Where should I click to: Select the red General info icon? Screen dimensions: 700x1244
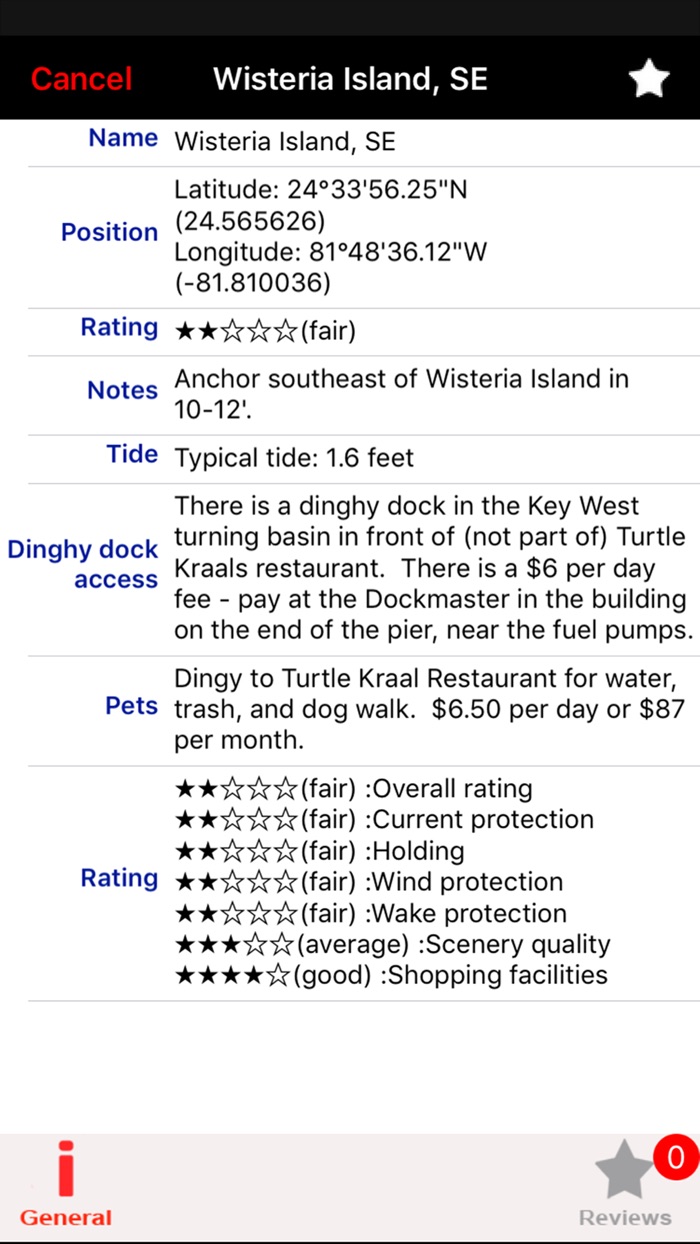[66, 1169]
